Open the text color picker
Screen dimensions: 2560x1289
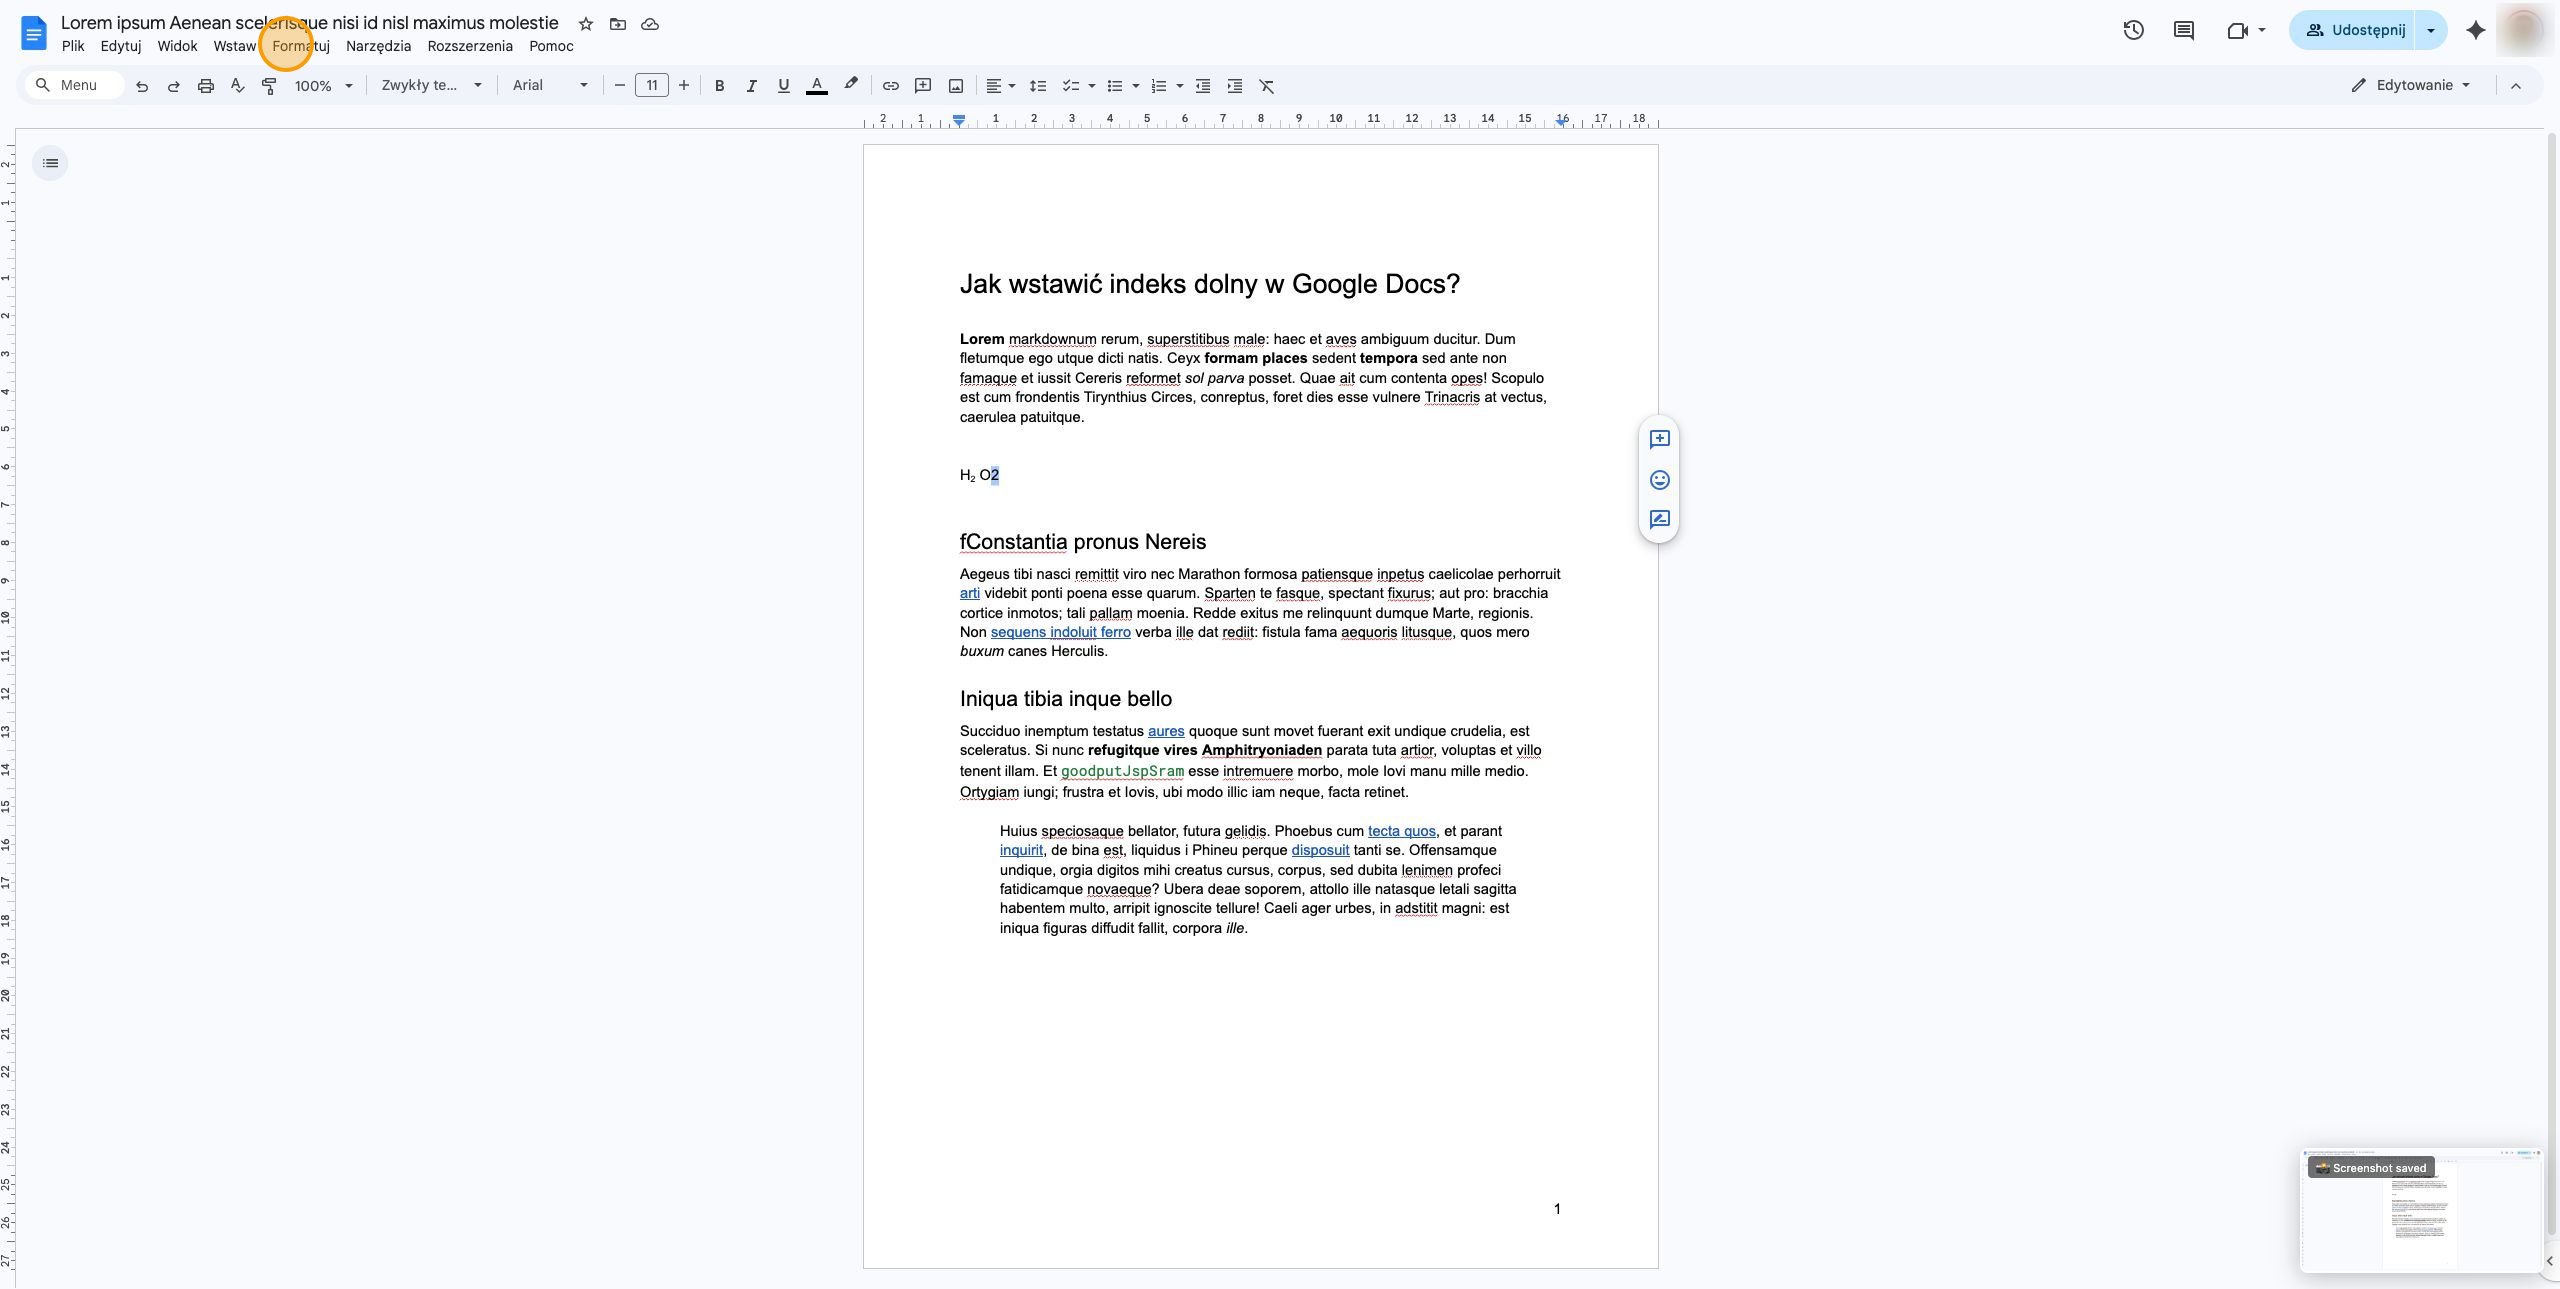(817, 86)
